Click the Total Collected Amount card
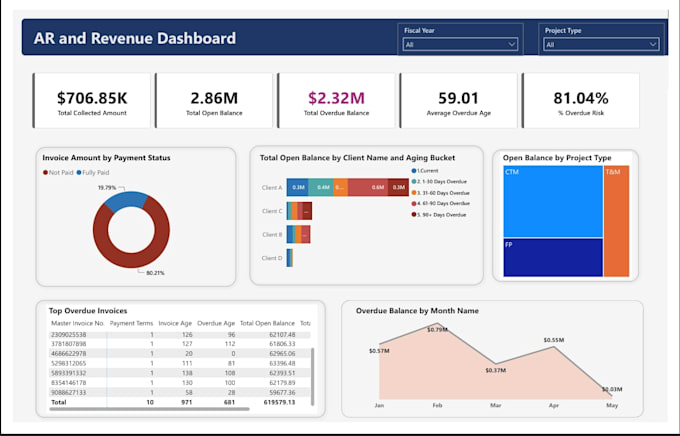680x436 pixels. click(x=92, y=101)
